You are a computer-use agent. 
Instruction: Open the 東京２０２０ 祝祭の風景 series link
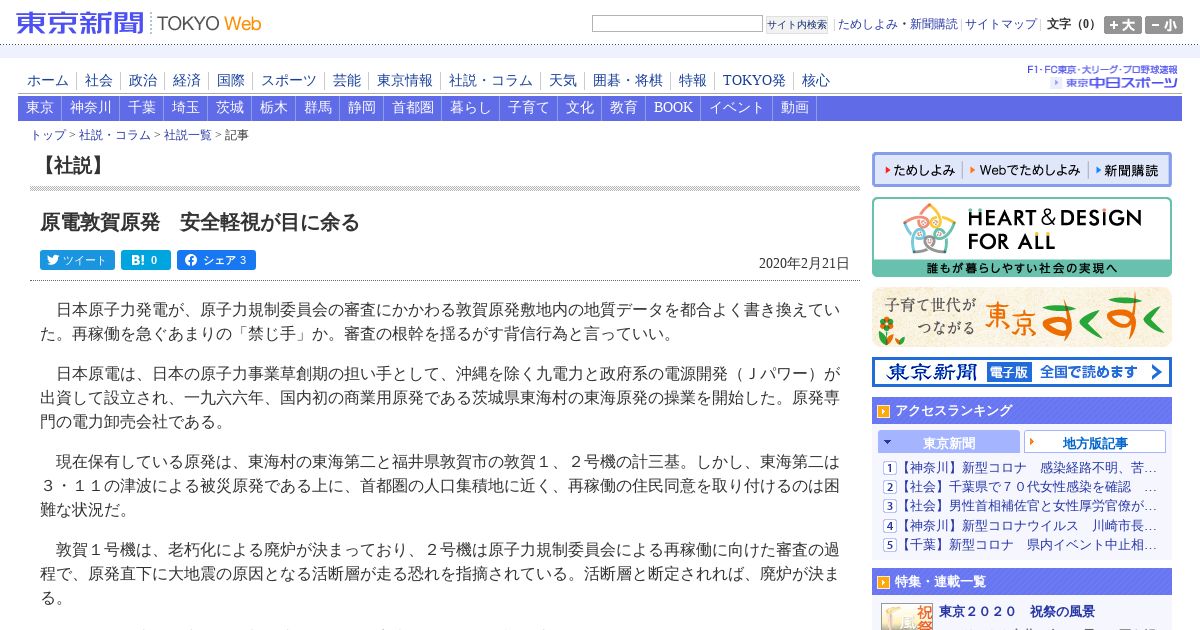[1017, 611]
